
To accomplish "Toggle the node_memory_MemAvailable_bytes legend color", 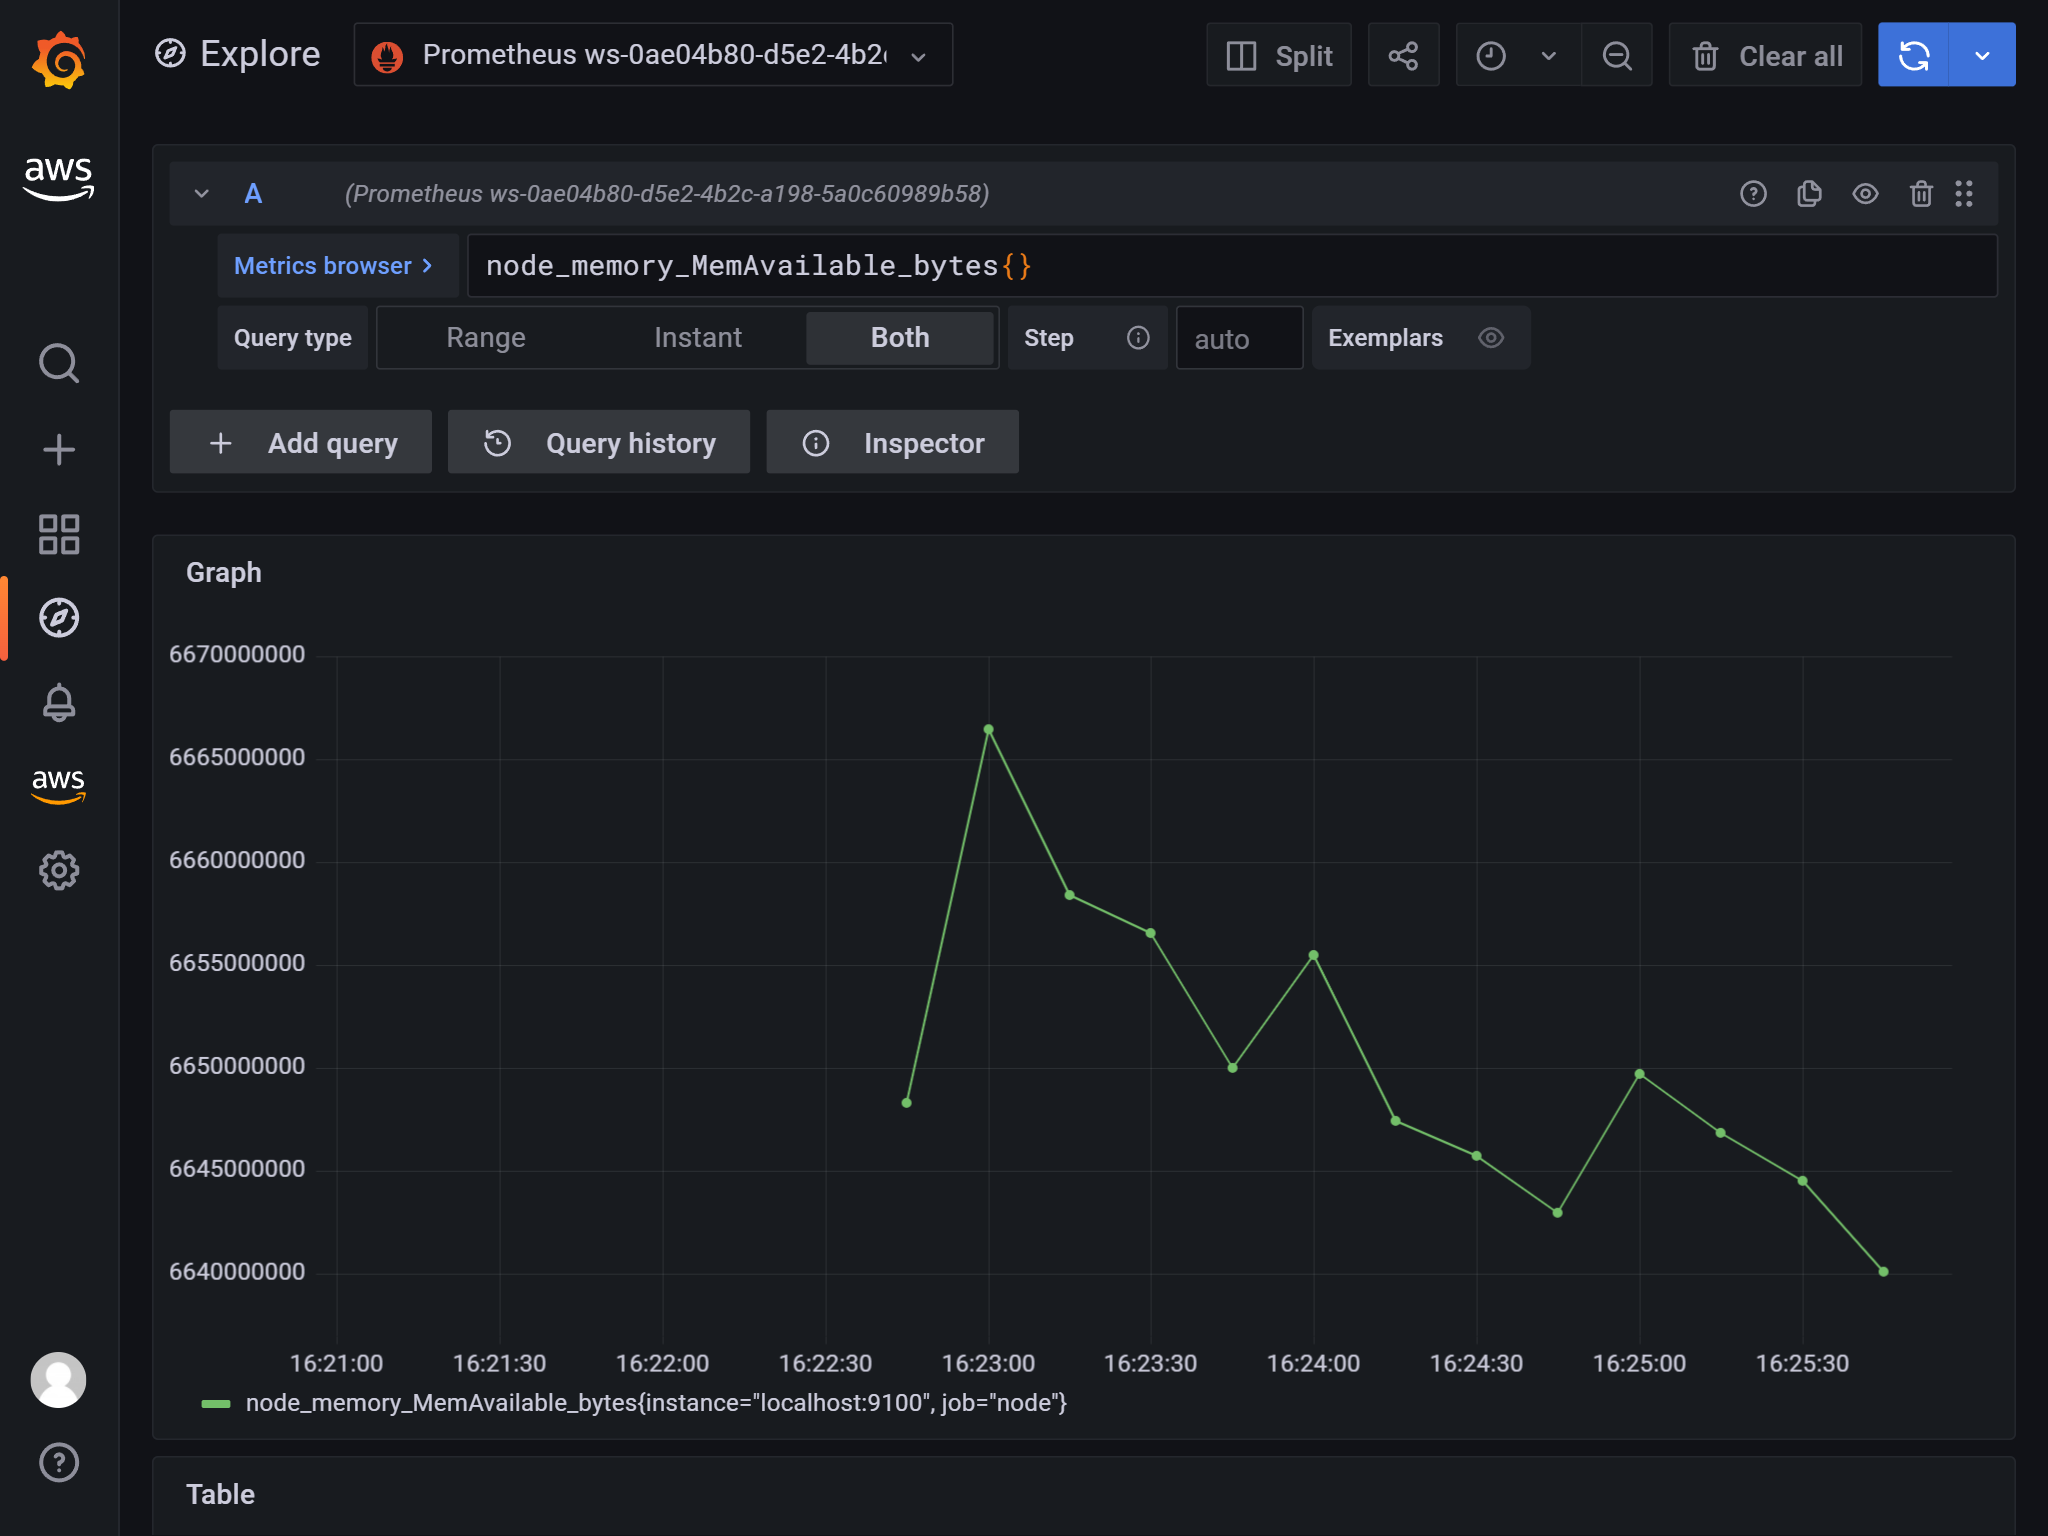I will 218,1402.
